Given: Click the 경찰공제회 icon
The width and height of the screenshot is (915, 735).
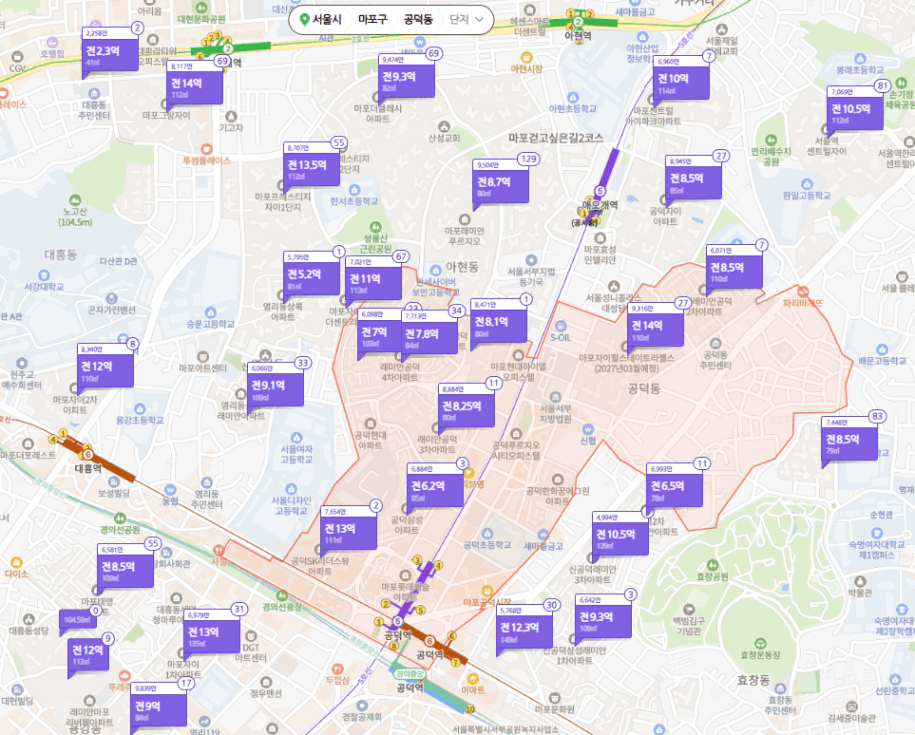Looking at the screenshot, I should (x=361, y=705).
